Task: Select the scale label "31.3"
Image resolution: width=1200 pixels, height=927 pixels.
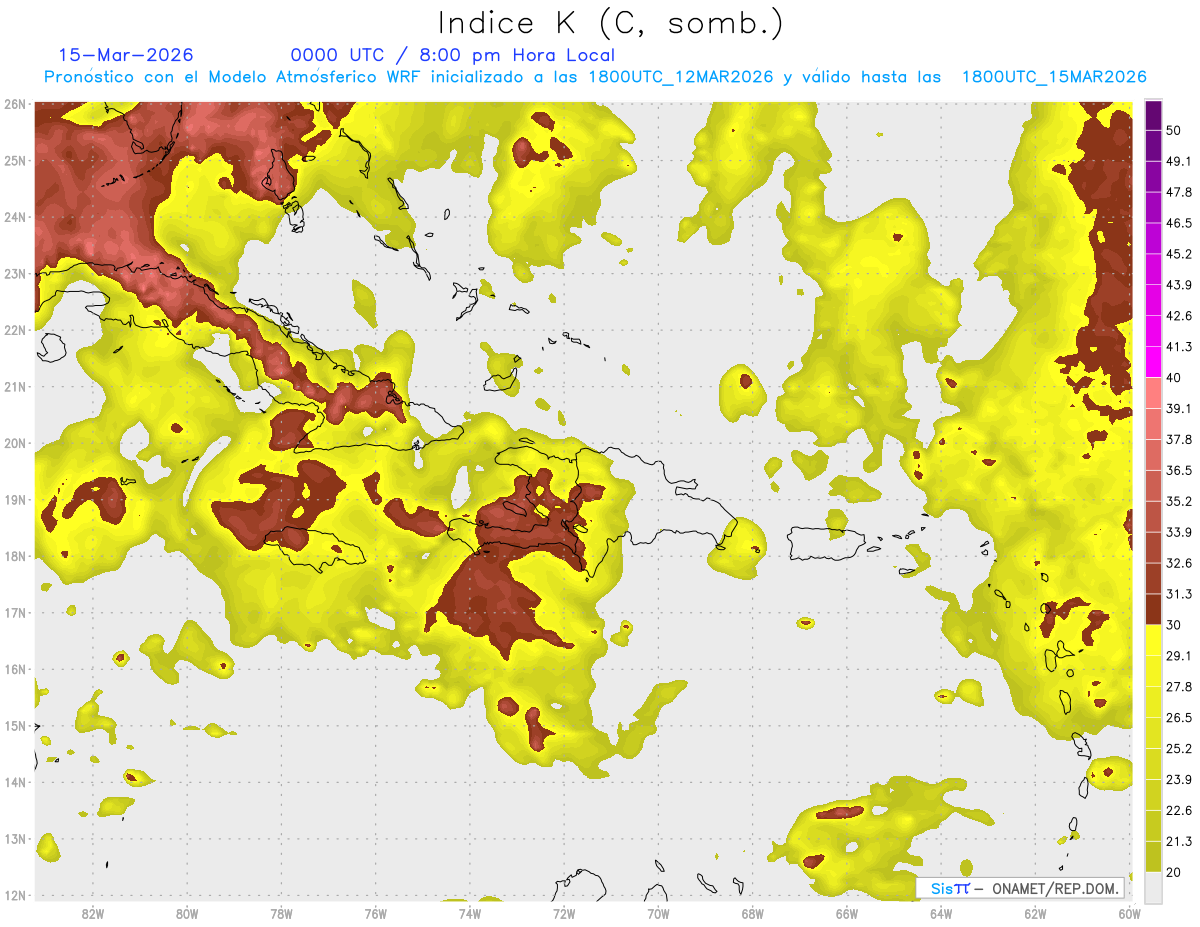Action: (1178, 594)
